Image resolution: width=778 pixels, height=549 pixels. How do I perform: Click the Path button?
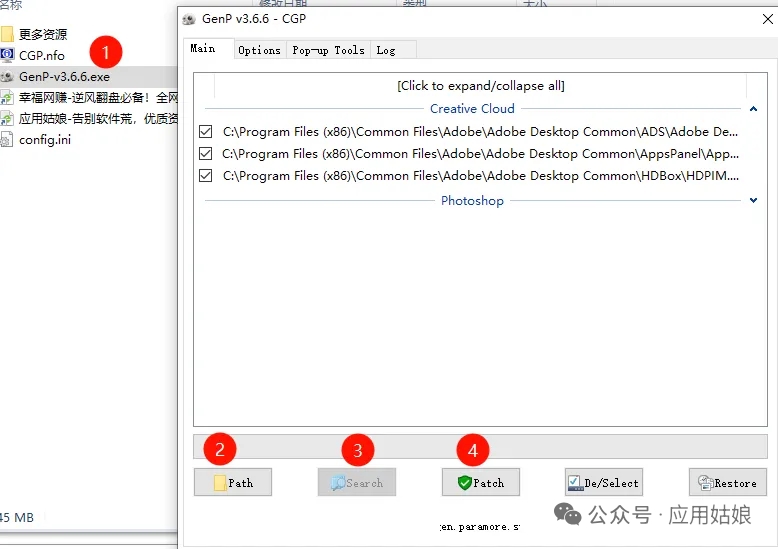(233, 483)
